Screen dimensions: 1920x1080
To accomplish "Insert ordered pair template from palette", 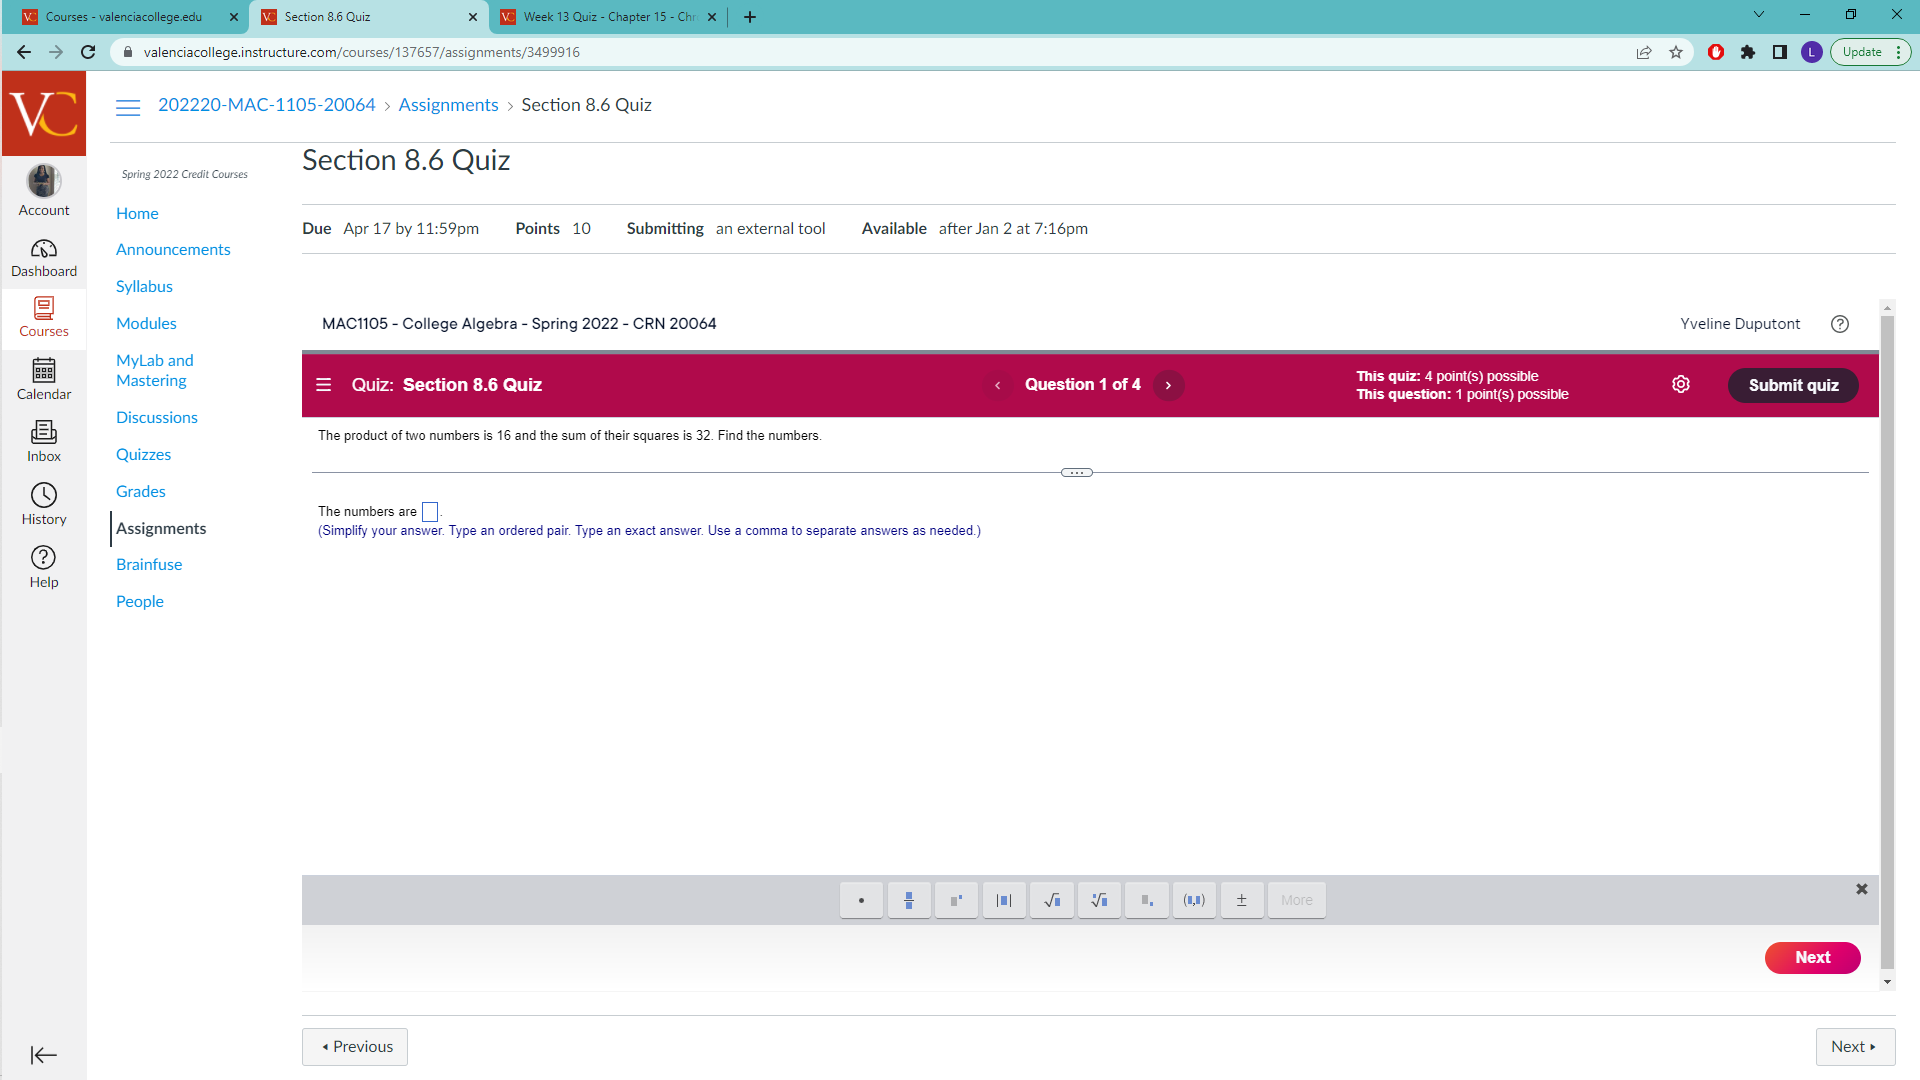I will click(1194, 900).
